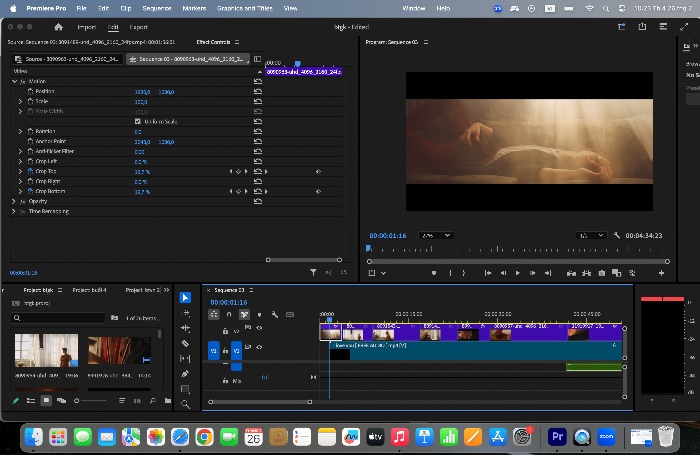Image resolution: width=700 pixels, height=455 pixels.
Task: Select the Slip tool
Action: pos(185,359)
